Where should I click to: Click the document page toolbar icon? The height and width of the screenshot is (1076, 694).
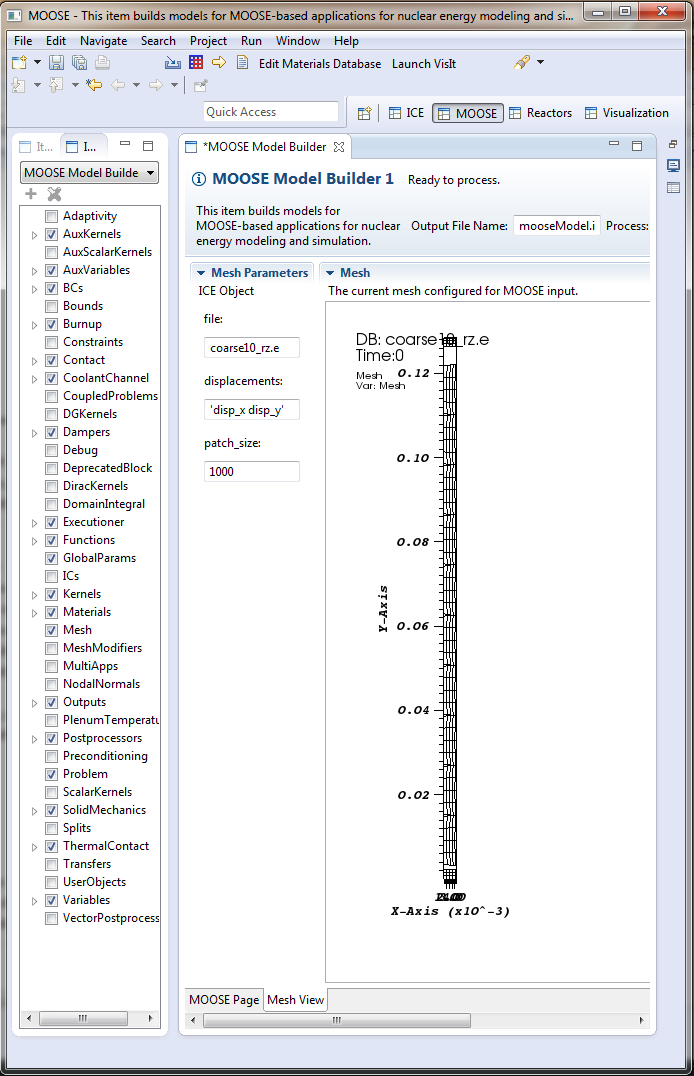[242, 62]
